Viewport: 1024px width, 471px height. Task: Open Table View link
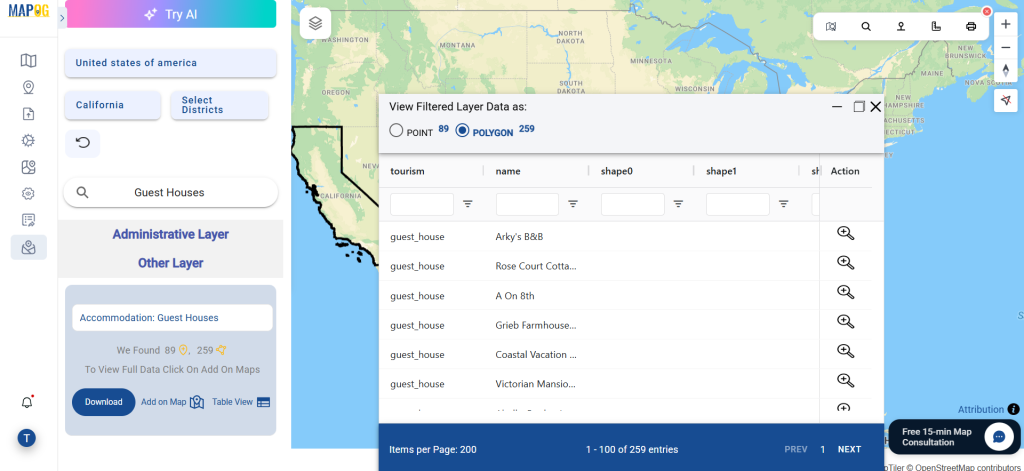(241, 402)
